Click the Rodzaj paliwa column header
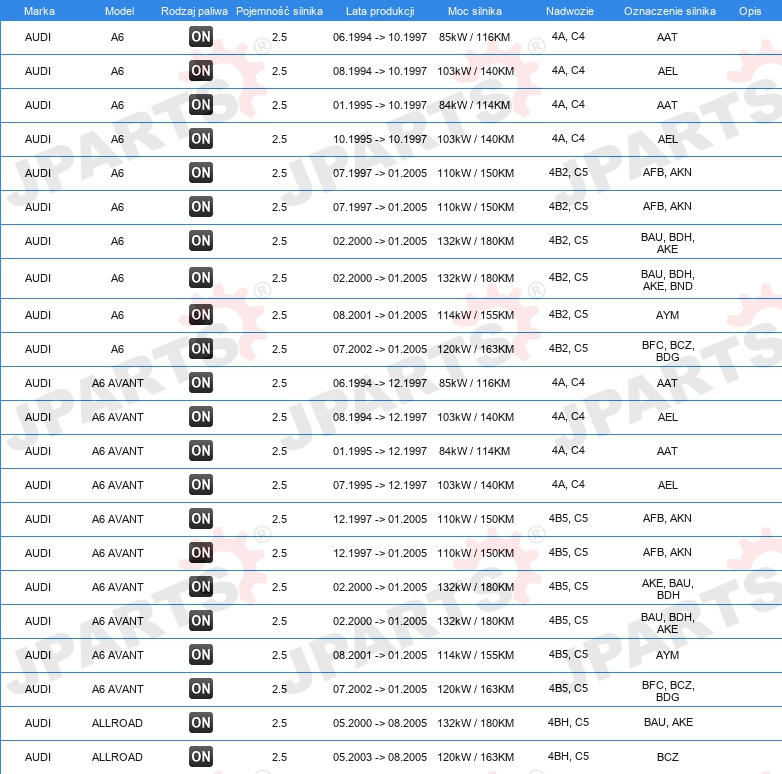The width and height of the screenshot is (782, 774). [194, 11]
